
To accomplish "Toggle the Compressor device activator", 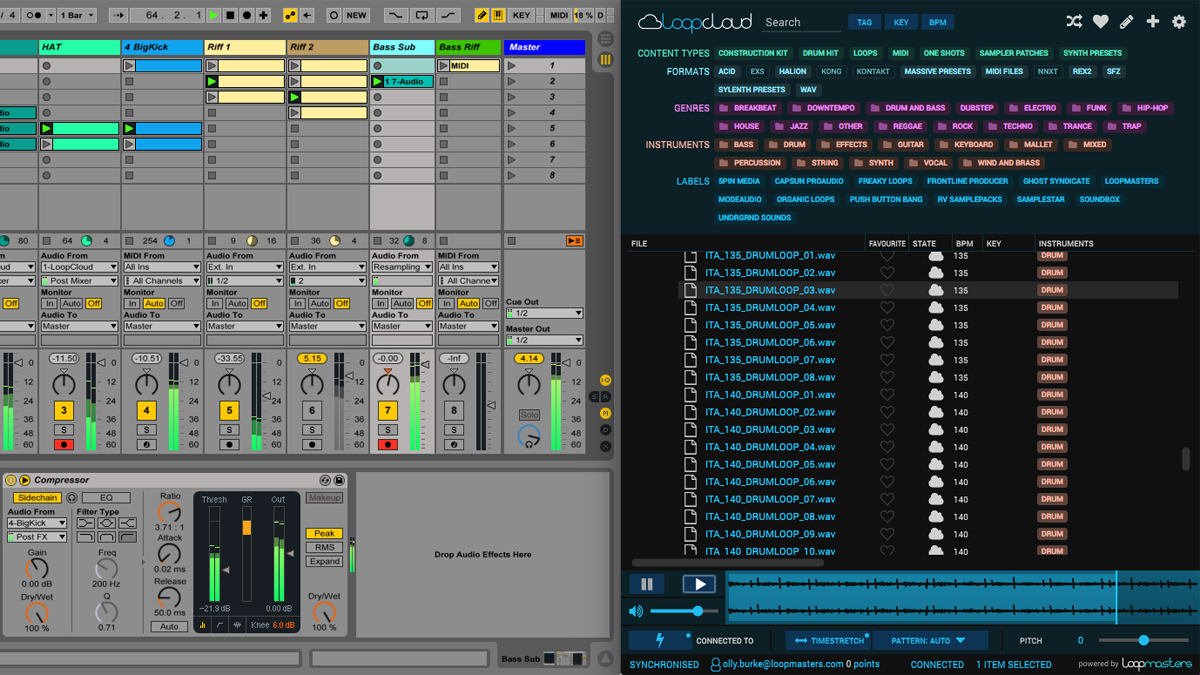I will [x=10, y=480].
